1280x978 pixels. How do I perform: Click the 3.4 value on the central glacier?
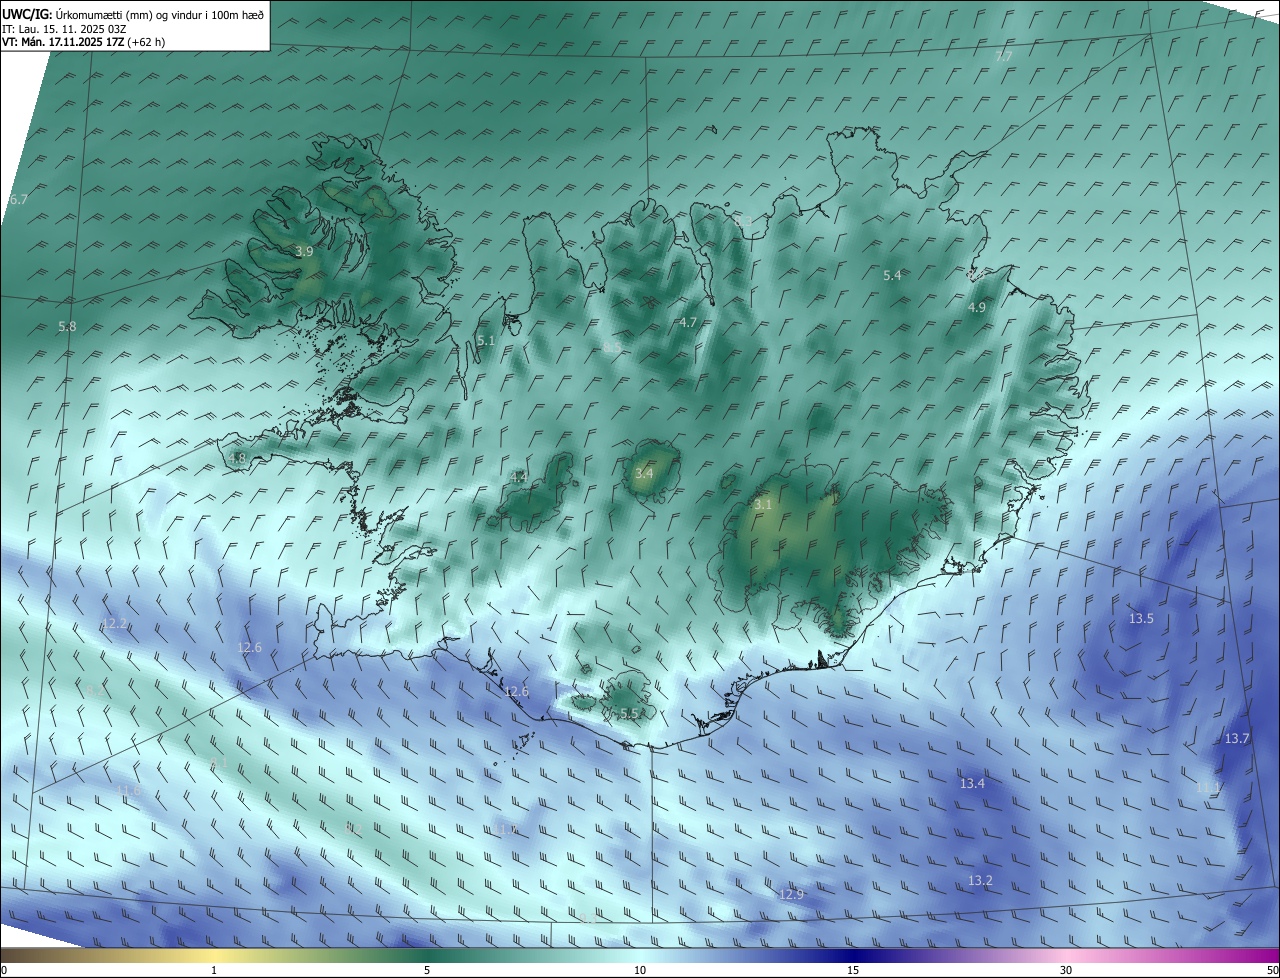click(x=644, y=473)
